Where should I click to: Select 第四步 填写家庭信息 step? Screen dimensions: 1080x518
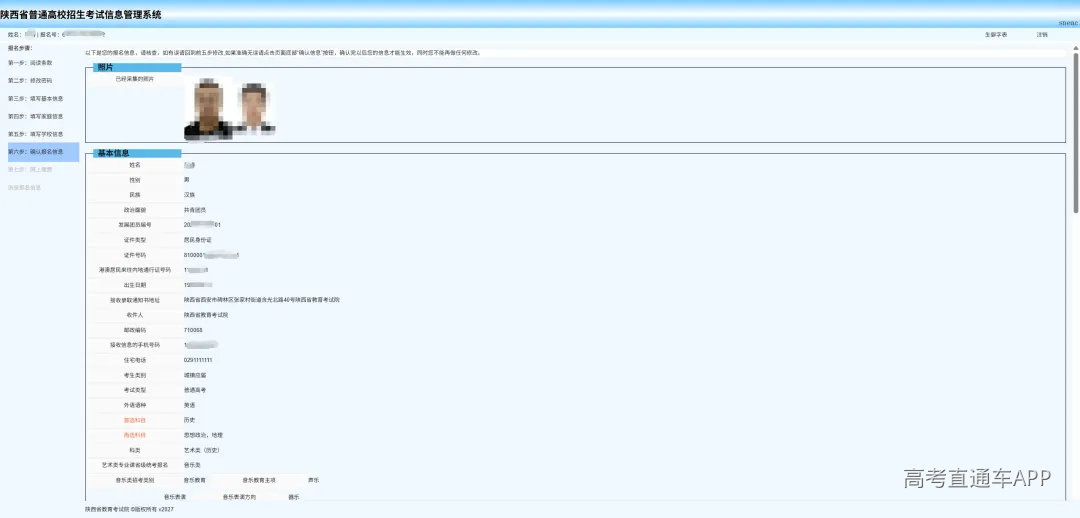click(36, 116)
